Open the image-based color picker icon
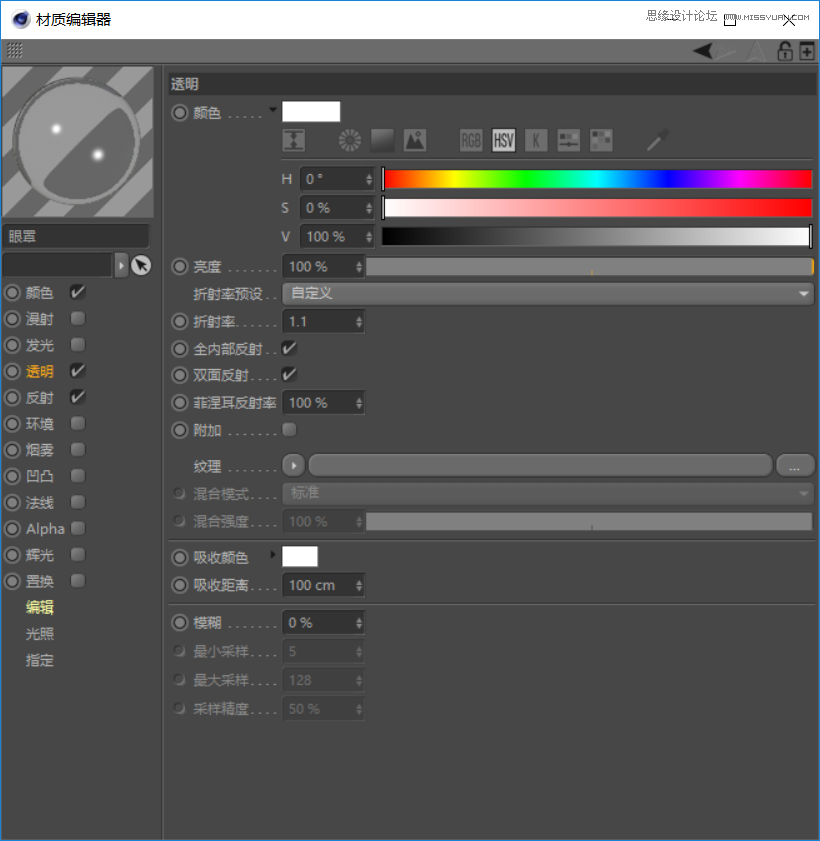The image size is (820, 841). coord(414,140)
